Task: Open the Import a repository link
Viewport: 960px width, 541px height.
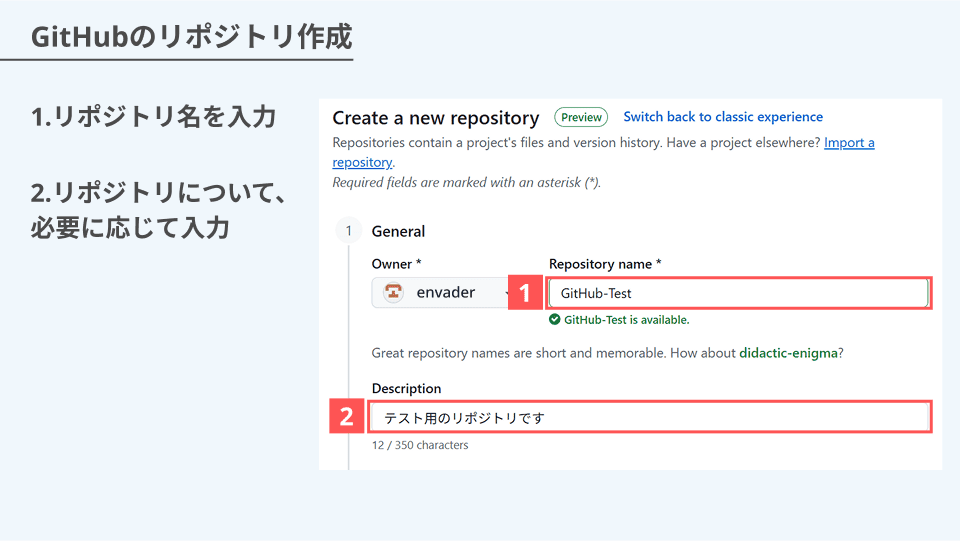Action: [x=849, y=143]
